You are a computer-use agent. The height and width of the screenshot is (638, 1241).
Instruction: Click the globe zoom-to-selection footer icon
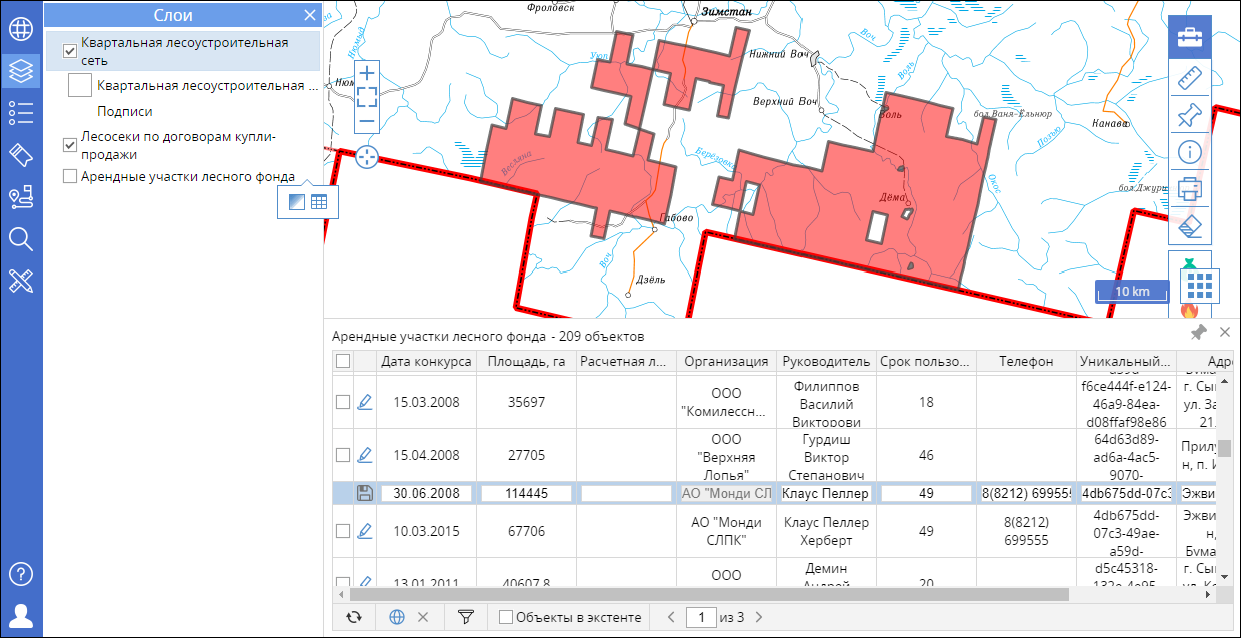click(397, 617)
